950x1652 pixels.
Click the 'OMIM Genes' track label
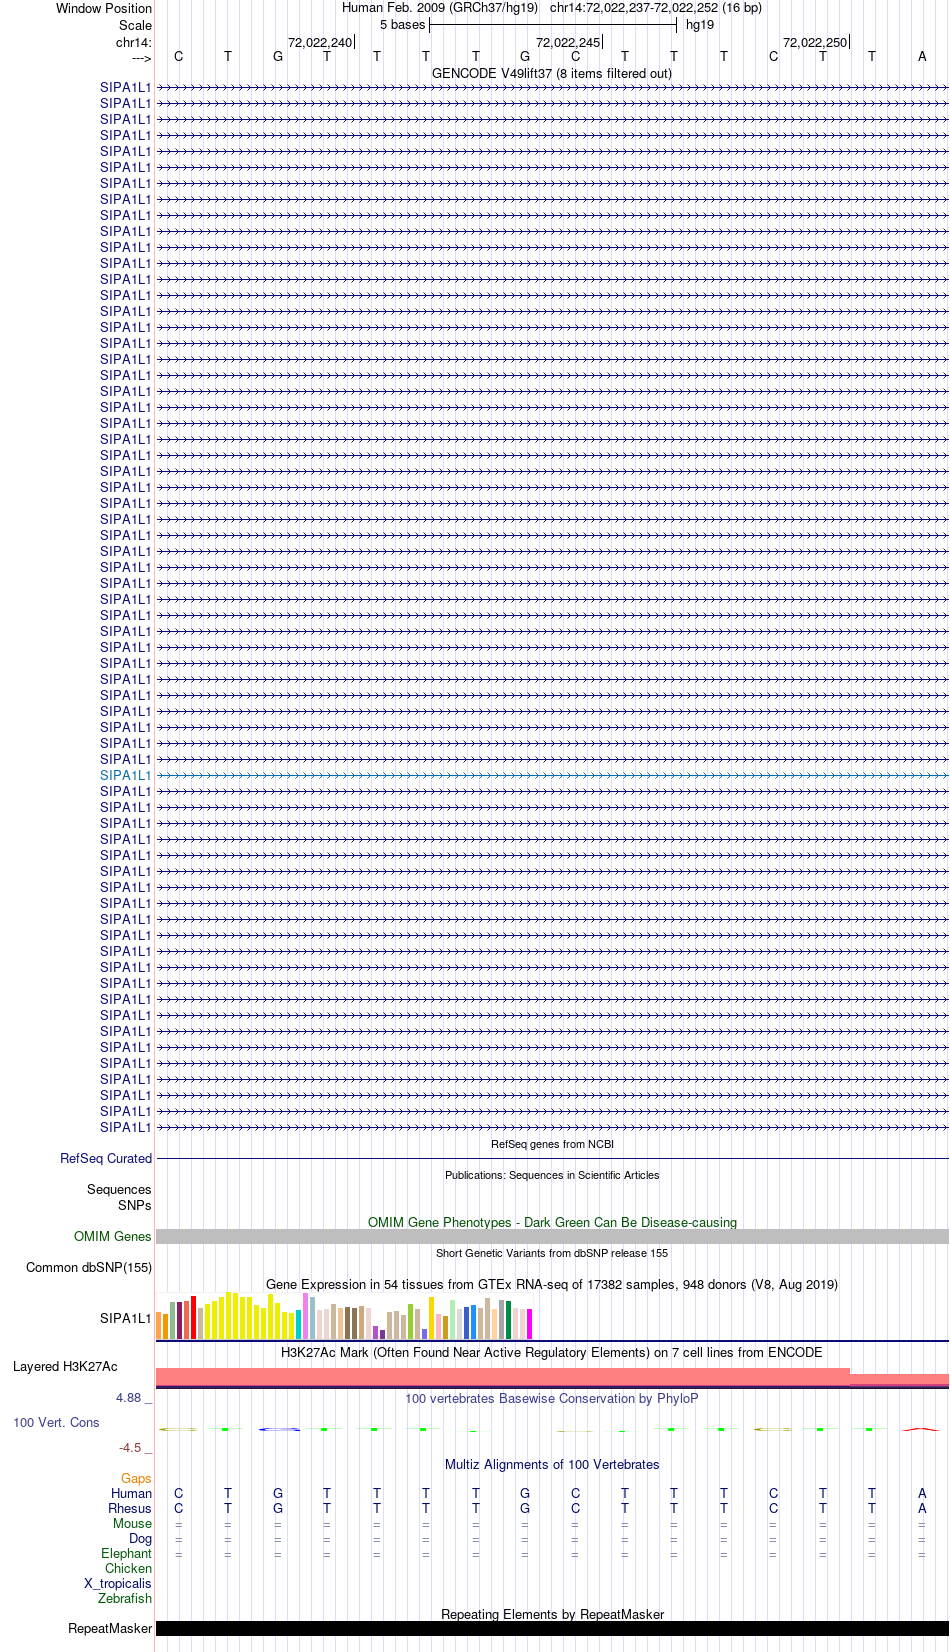coord(113,1237)
